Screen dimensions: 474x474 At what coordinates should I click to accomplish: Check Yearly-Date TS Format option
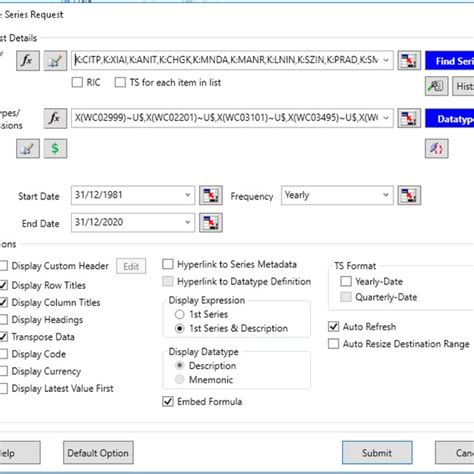[346, 281]
